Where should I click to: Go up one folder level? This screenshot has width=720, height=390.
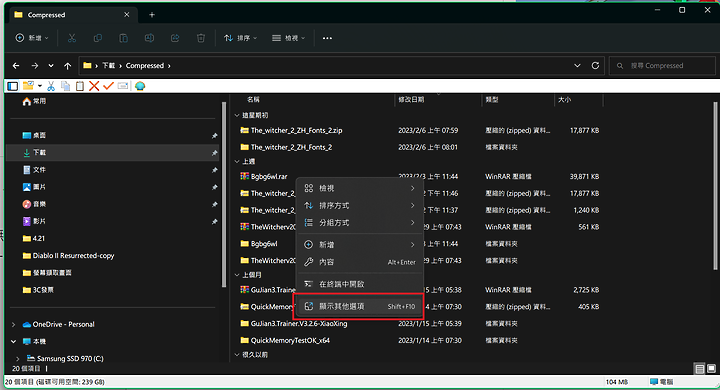(x=68, y=66)
